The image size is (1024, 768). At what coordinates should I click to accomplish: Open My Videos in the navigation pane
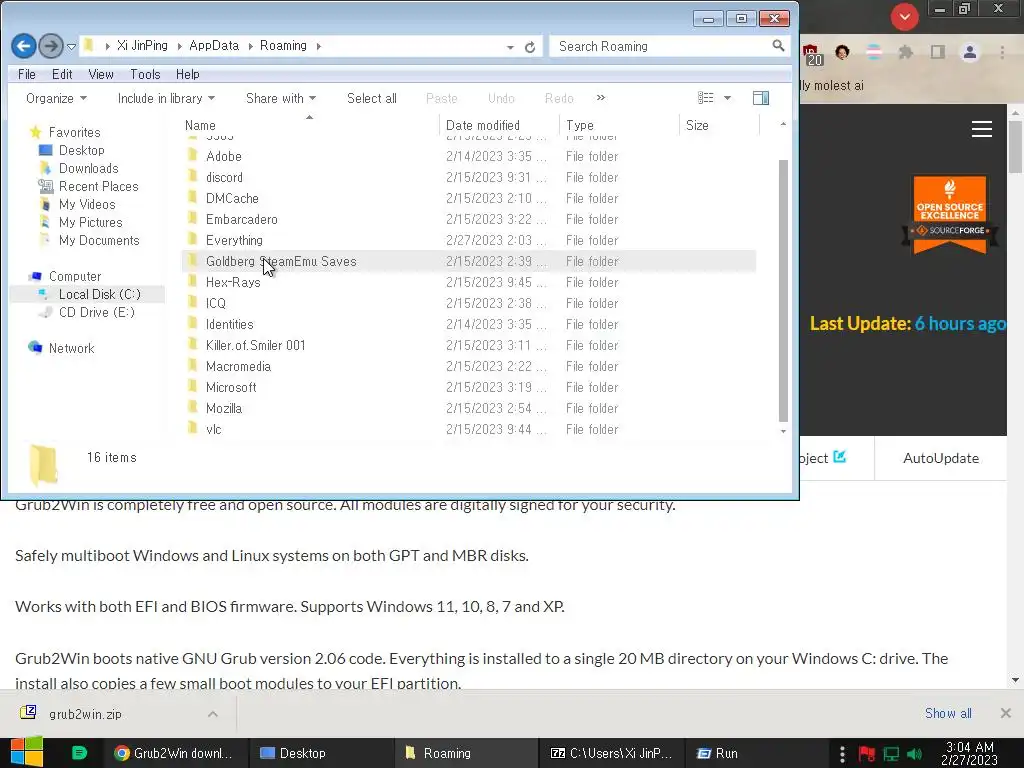pyautogui.click(x=87, y=204)
